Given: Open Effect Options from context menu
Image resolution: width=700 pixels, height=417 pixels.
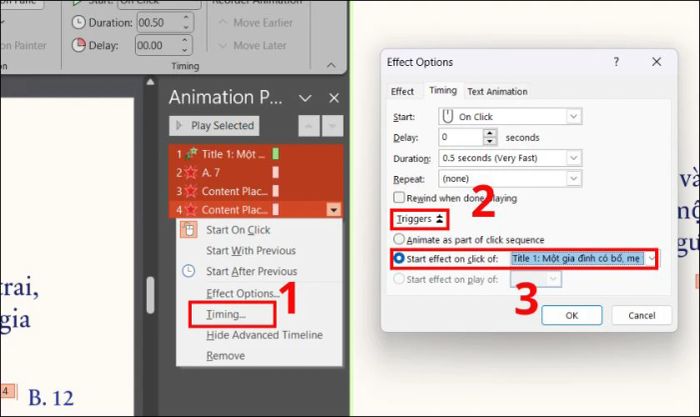Looking at the screenshot, I should [x=243, y=293].
